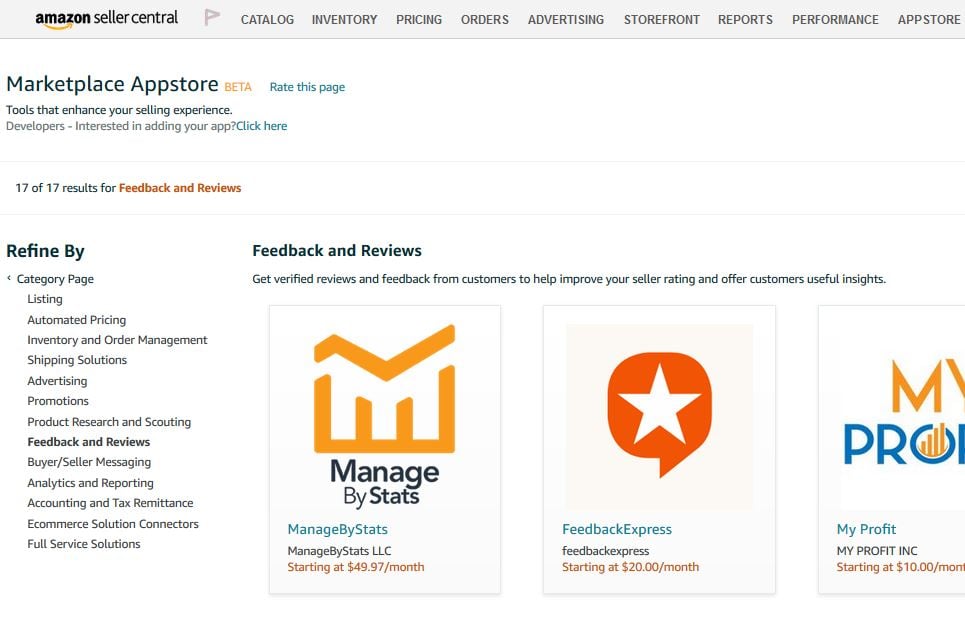
Task: Open the ManageByStats logo image
Action: 385,417
